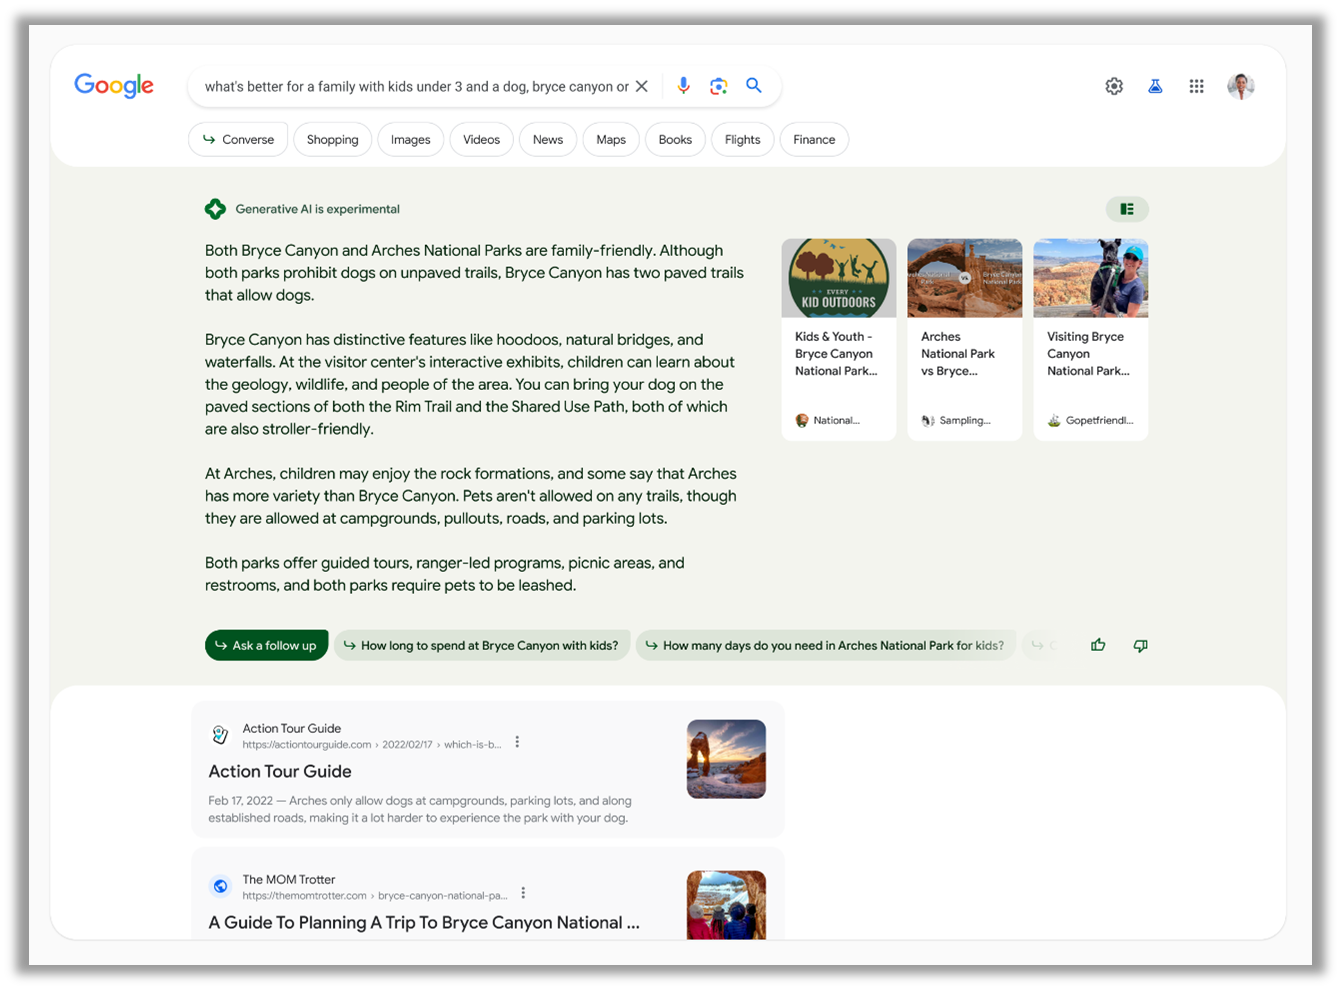The width and height of the screenshot is (1341, 990).
Task: Switch to the Images tab
Action: click(x=411, y=139)
